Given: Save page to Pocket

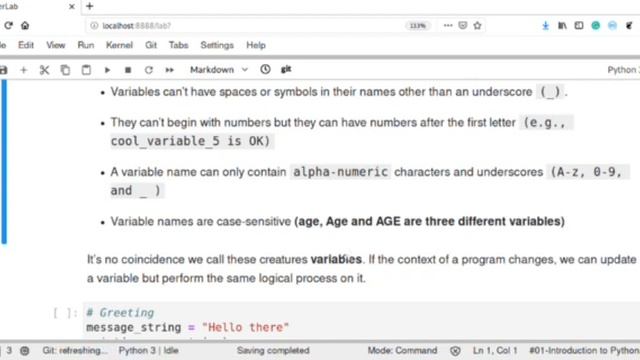Looking at the screenshot, I should 462,25.
